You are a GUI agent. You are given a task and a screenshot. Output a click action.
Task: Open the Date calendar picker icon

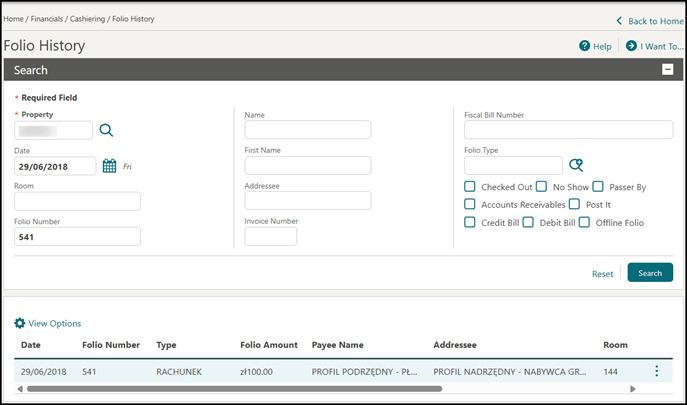point(110,166)
